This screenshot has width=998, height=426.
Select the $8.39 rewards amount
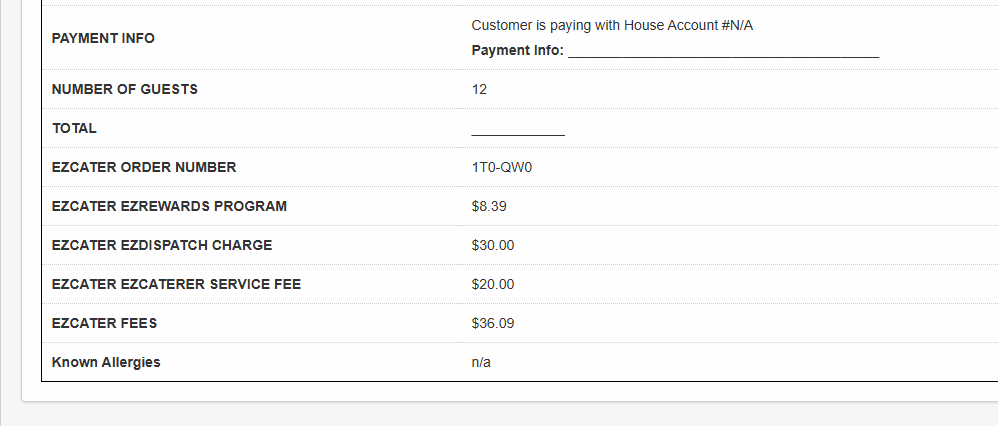pyautogui.click(x=489, y=206)
